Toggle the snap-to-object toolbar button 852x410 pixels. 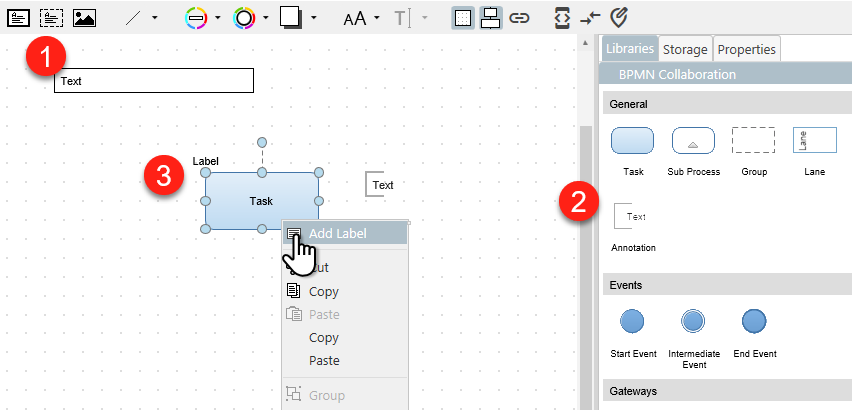[490, 17]
